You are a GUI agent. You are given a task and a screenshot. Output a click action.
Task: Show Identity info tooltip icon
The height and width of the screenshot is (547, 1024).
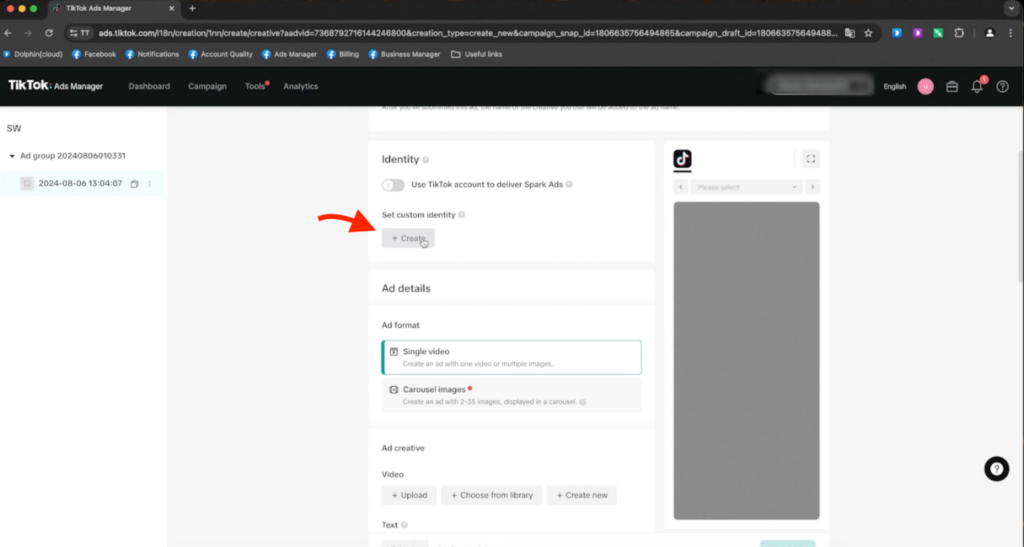pos(426,160)
